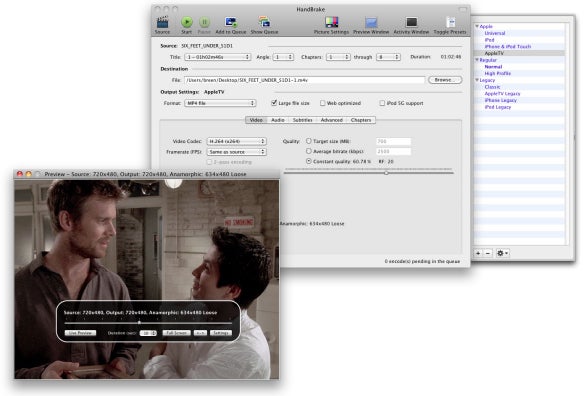This screenshot has height=396, width=584.
Task: Switch to the Chapters tab
Action: pos(361,120)
